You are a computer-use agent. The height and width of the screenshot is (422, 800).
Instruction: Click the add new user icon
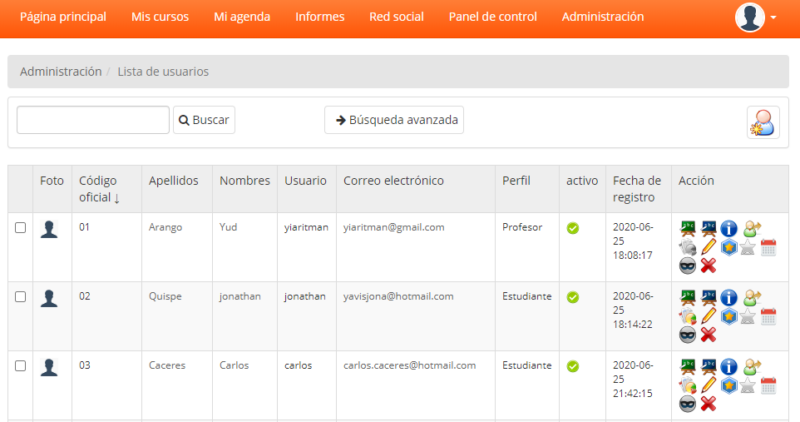click(763, 121)
